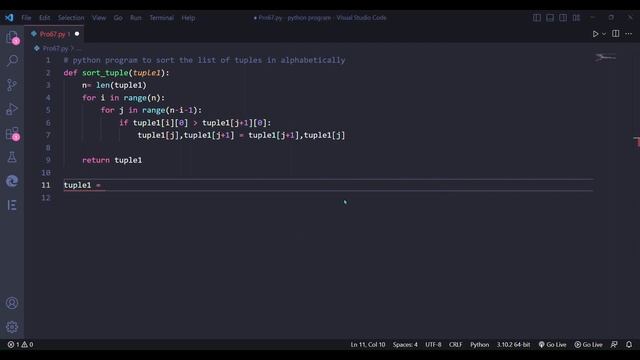The image size is (640, 360).
Task: Open the Help menu
Action: 188,18
